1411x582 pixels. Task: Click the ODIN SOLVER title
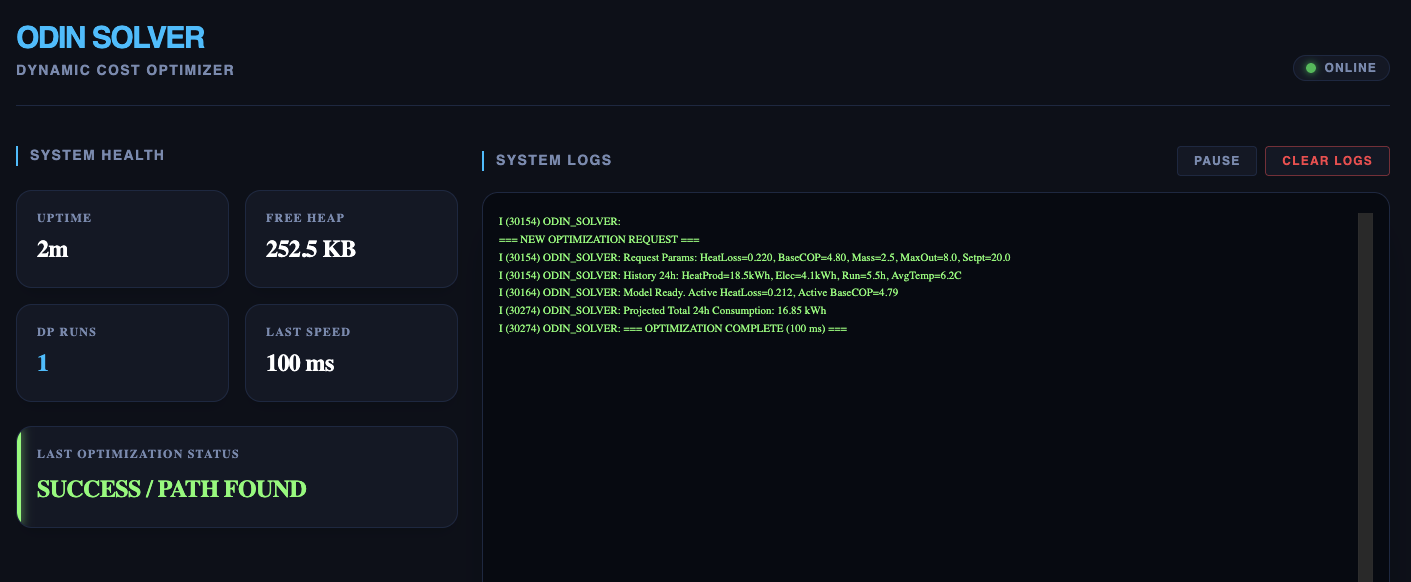tap(111, 38)
